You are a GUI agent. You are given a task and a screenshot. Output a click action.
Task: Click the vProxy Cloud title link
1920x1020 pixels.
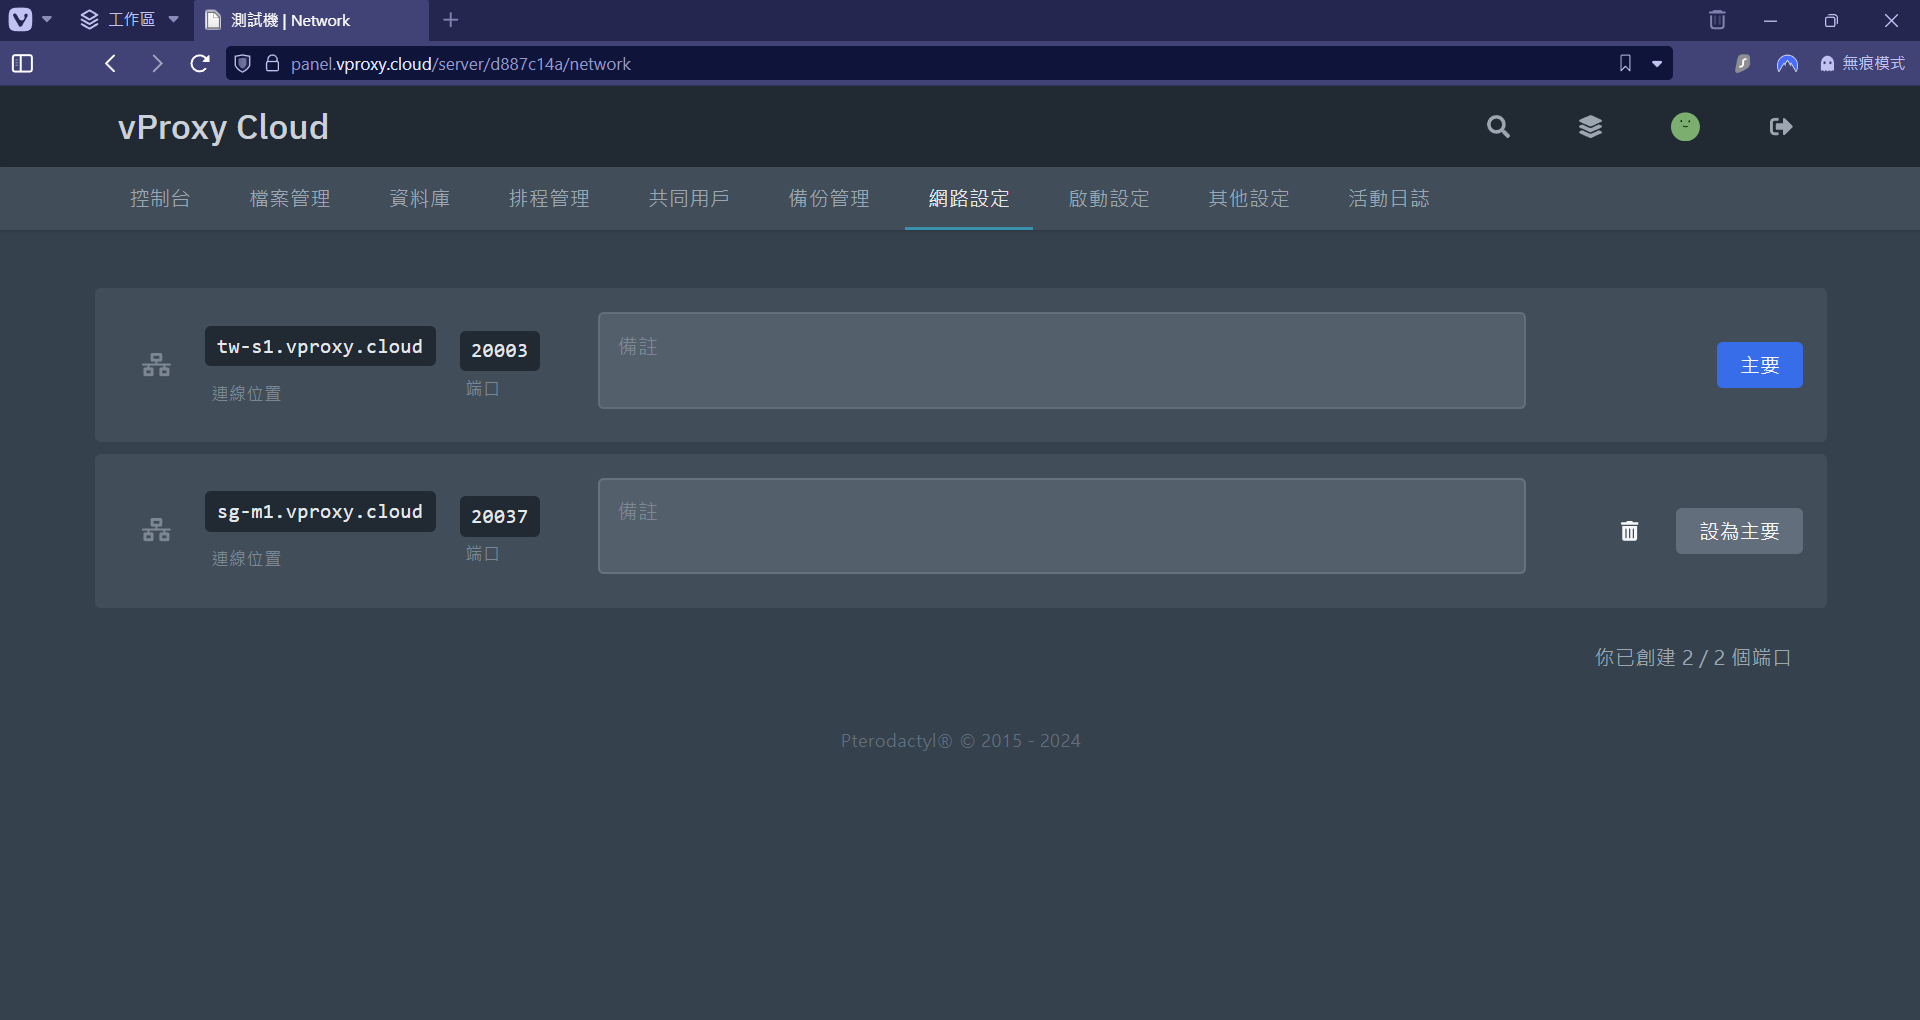coord(223,127)
